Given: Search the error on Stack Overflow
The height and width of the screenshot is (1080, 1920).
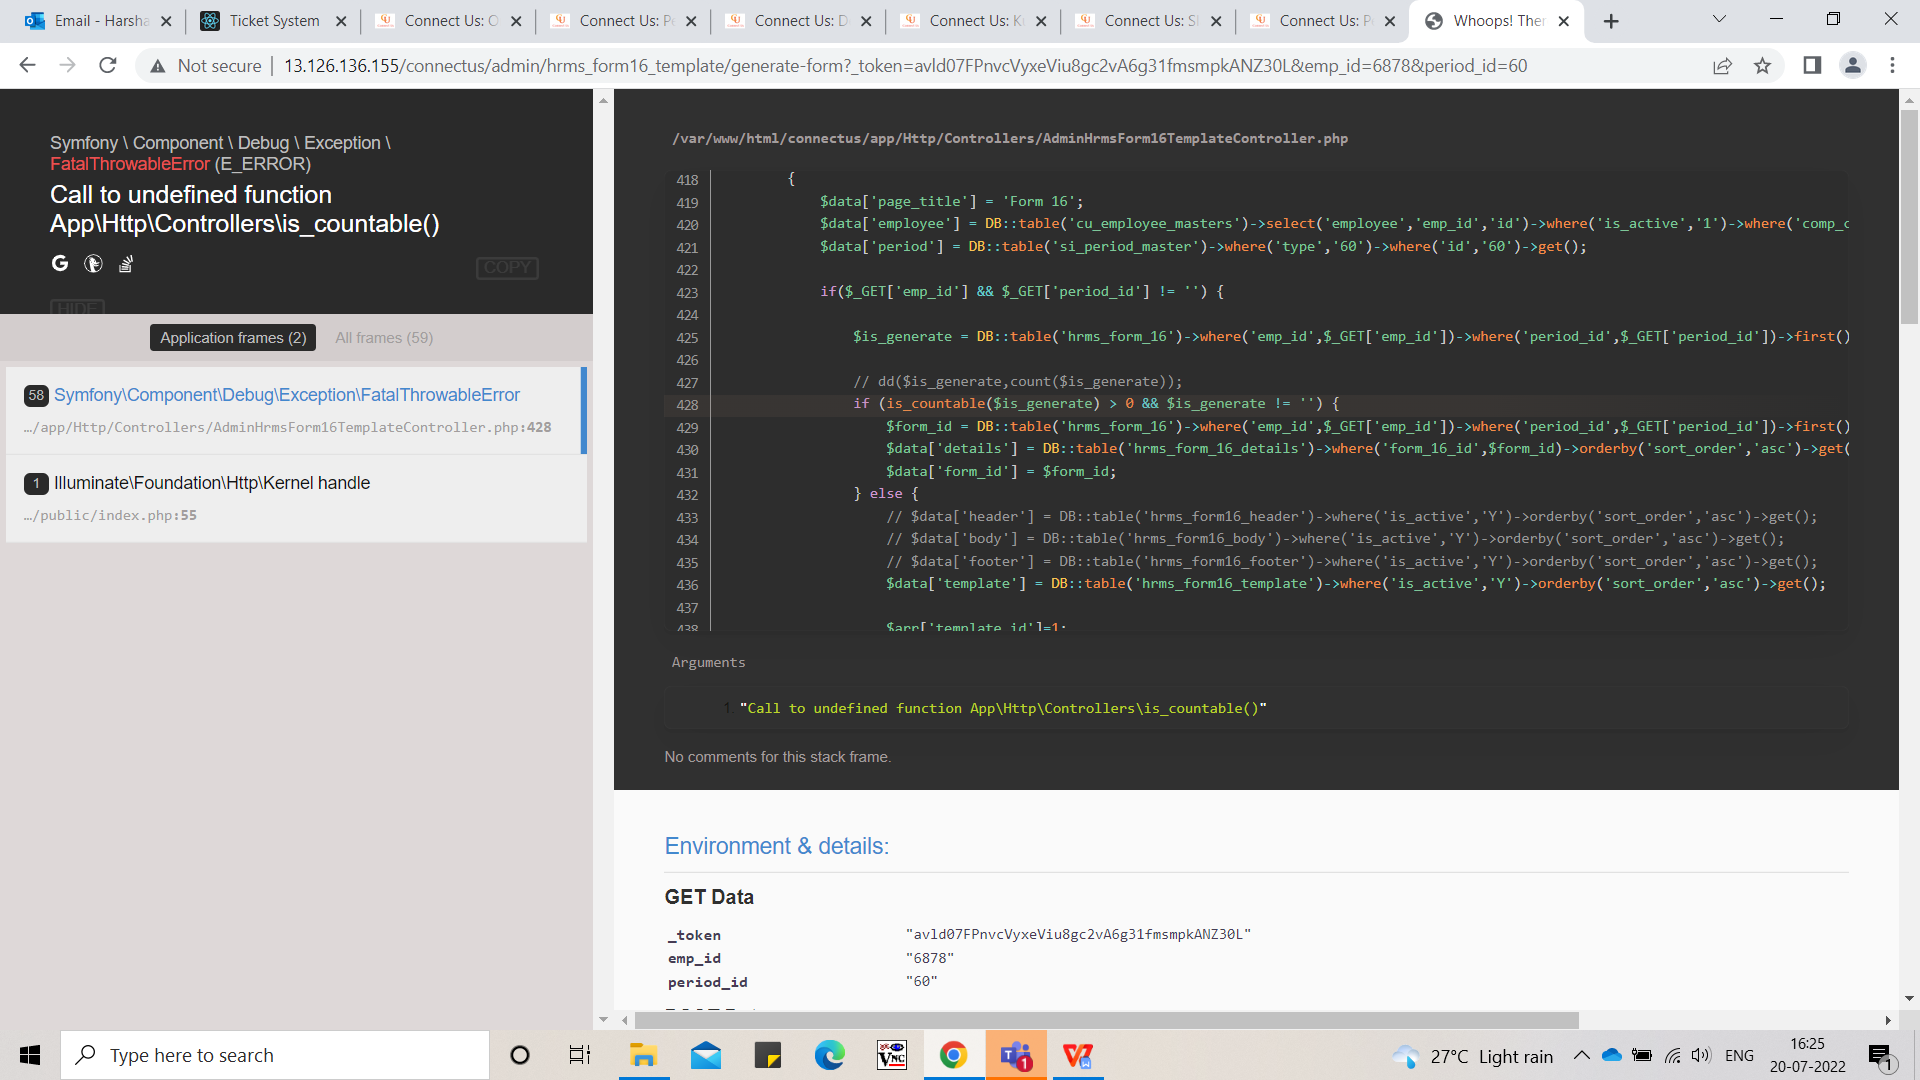Looking at the screenshot, I should [x=126, y=264].
